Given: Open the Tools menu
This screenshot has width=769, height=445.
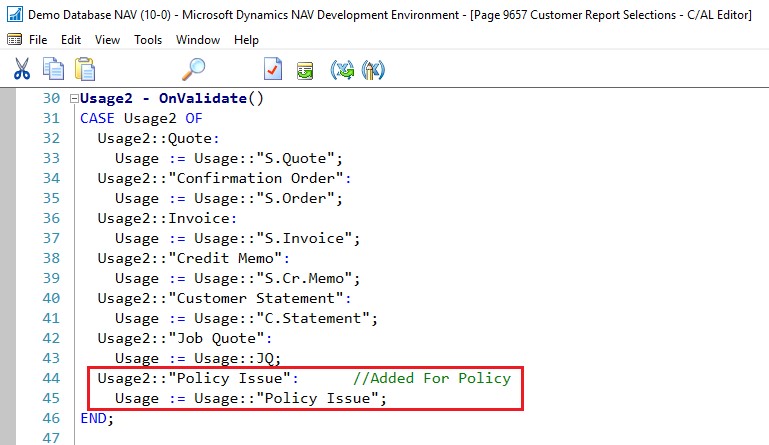Looking at the screenshot, I should tap(148, 40).
